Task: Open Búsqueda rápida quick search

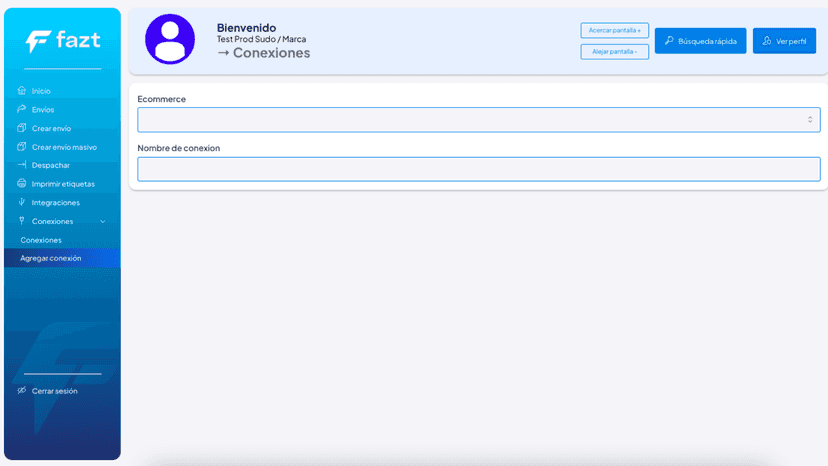Action: click(x=700, y=41)
